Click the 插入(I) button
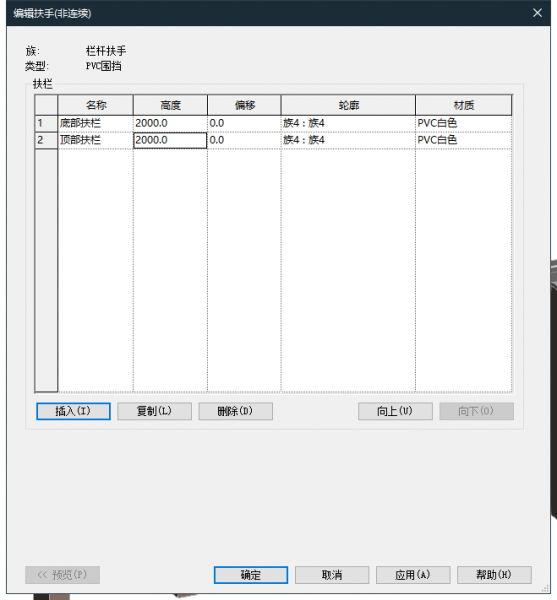The image size is (557, 600). pyautogui.click(x=73, y=411)
